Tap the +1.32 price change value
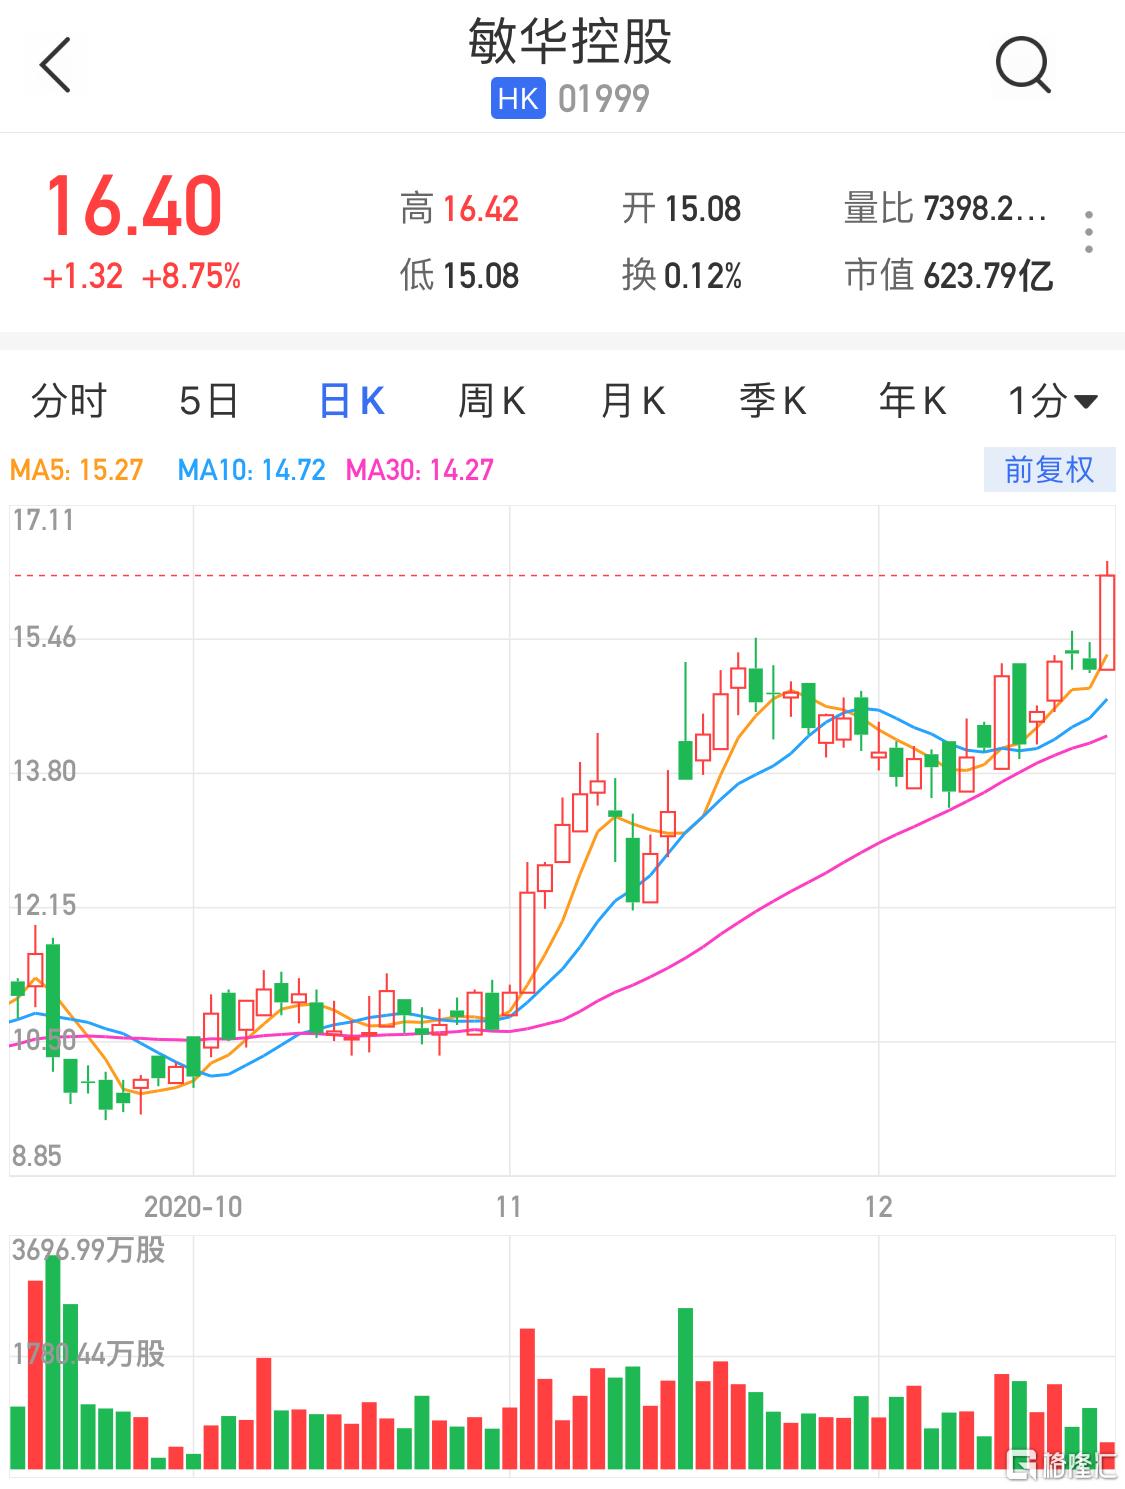Image resolution: width=1125 pixels, height=1489 pixels. pyautogui.click(x=83, y=276)
